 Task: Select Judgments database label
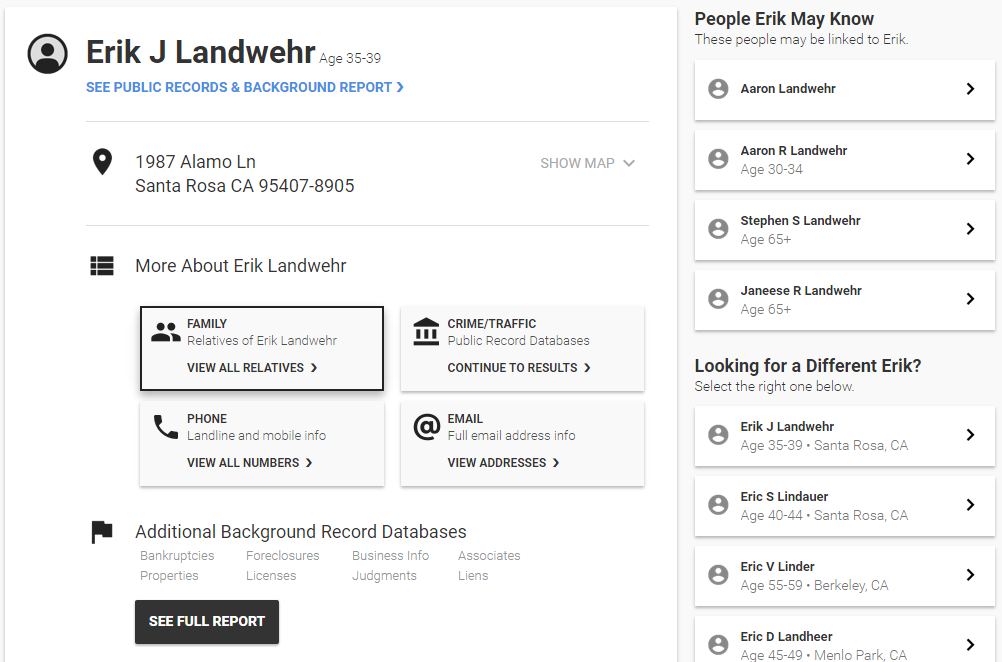click(384, 575)
